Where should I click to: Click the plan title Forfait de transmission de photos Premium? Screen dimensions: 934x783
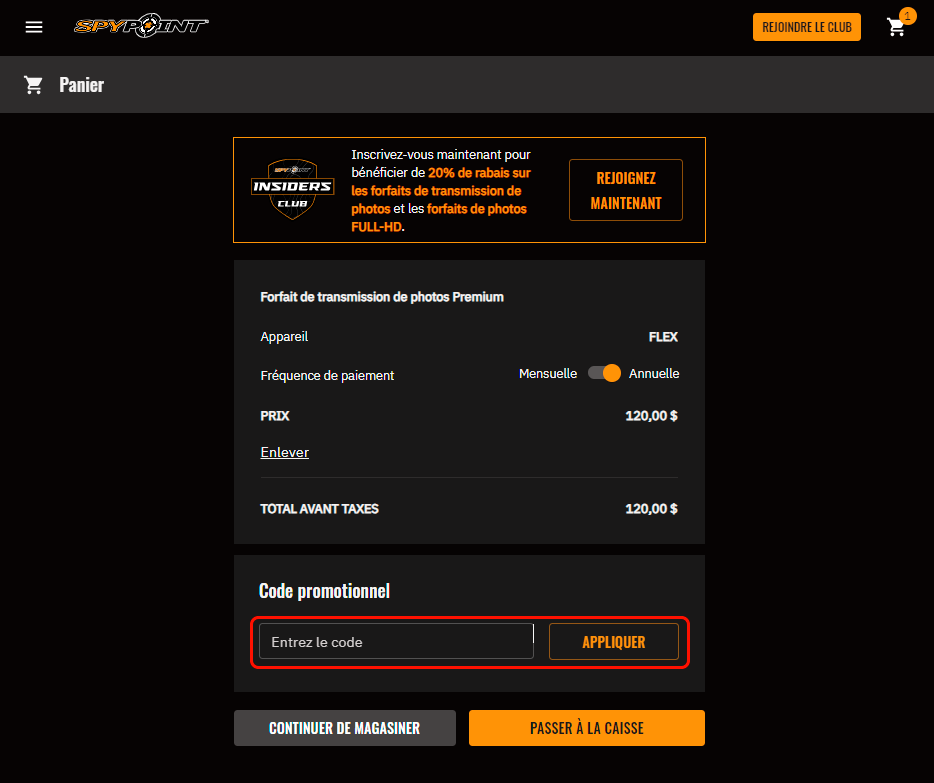(382, 297)
